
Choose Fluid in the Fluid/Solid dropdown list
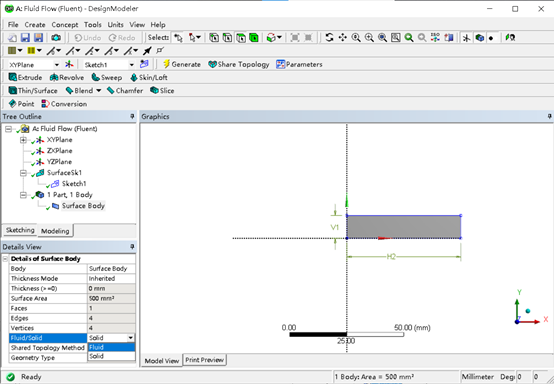tap(111, 347)
